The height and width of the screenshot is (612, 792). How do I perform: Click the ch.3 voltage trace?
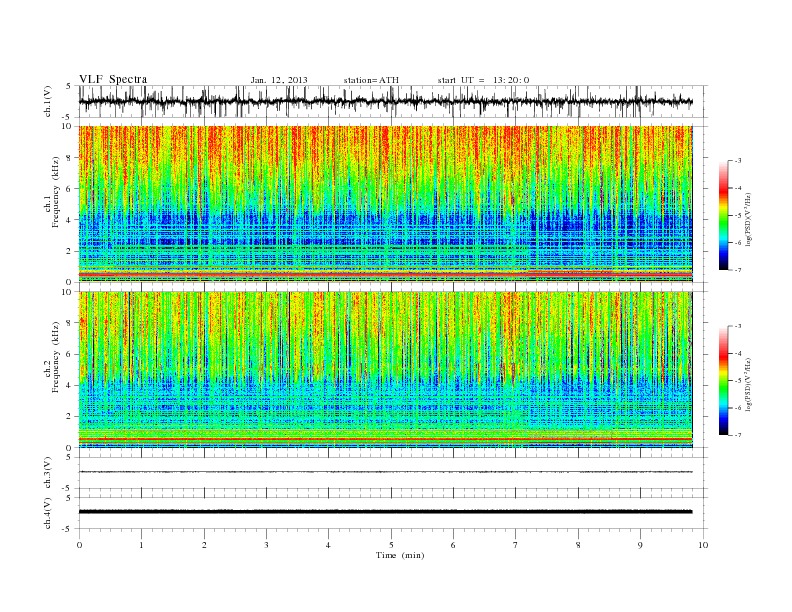[x=385, y=472]
